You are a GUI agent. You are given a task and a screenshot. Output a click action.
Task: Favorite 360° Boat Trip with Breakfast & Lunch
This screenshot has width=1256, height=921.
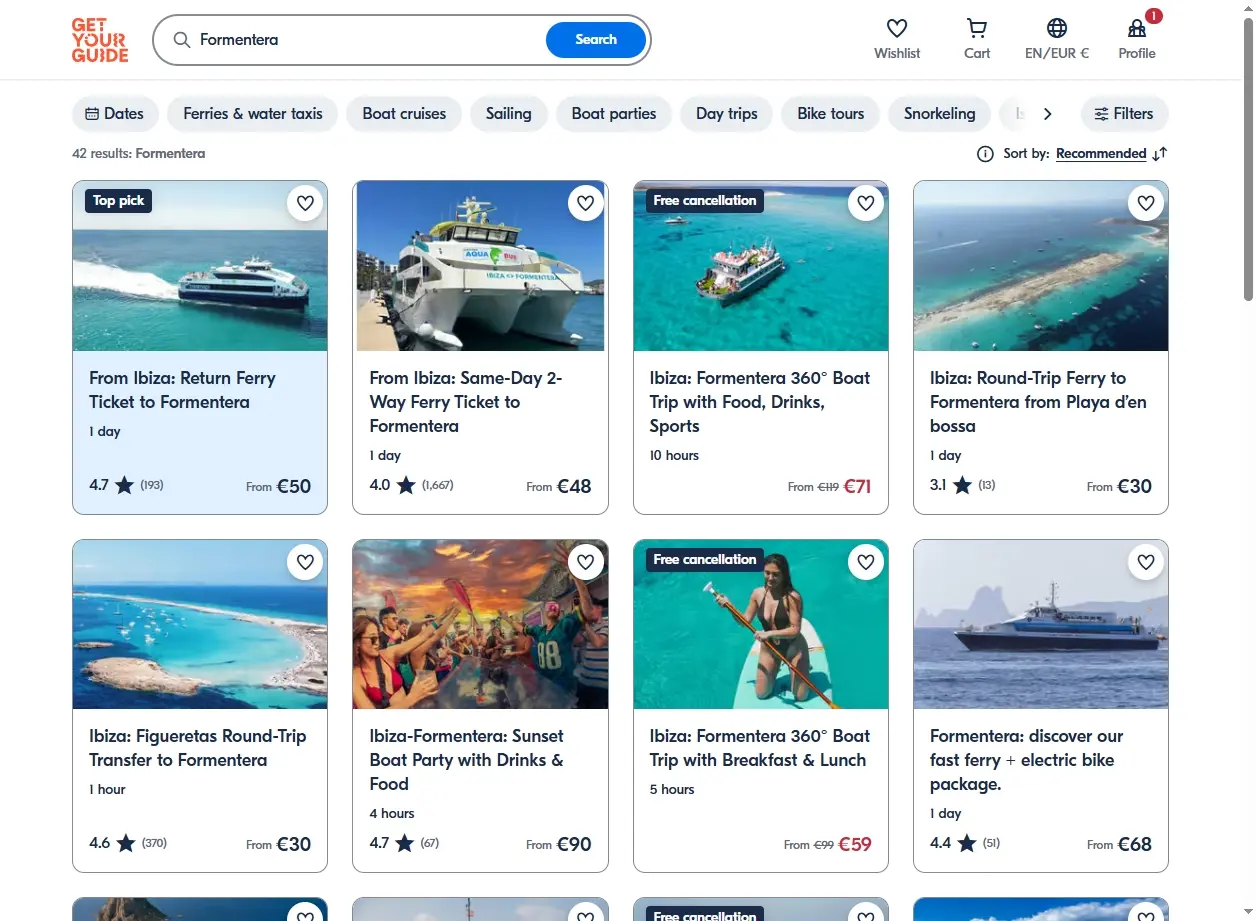[x=866, y=562]
